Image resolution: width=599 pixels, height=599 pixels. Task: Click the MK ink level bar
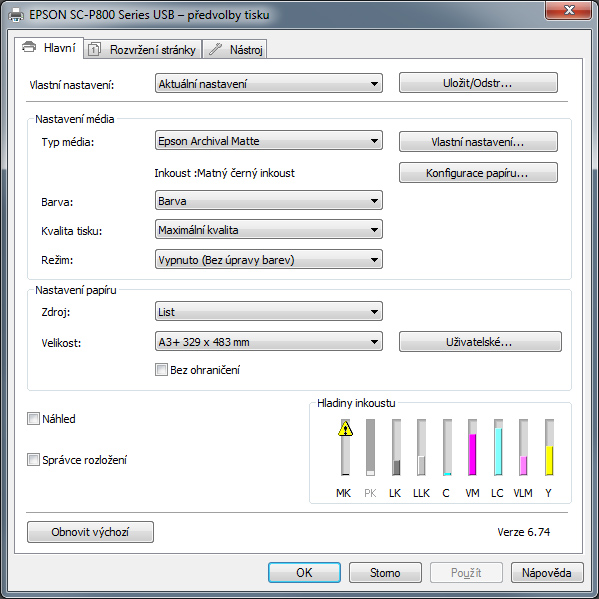(345, 447)
